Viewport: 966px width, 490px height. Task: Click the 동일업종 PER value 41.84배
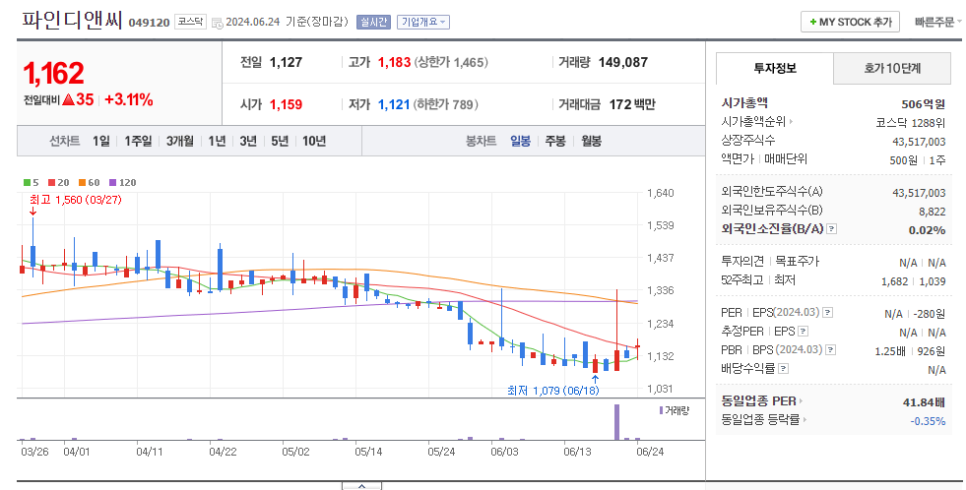click(x=924, y=402)
